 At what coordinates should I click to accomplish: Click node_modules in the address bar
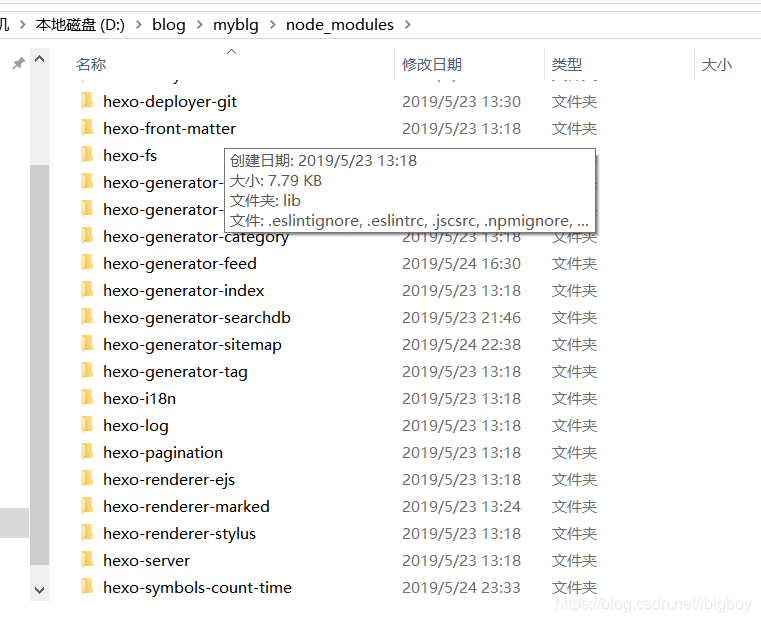(340, 25)
